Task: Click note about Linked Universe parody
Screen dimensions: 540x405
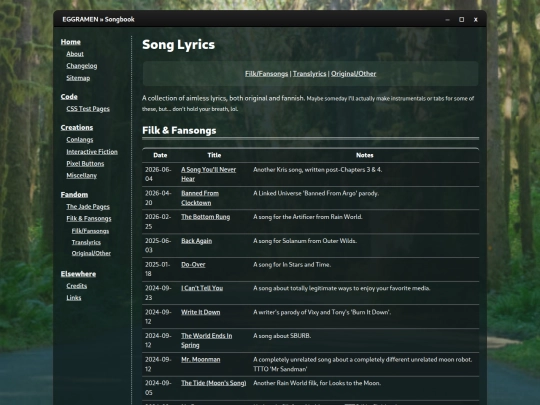Action: [x=316, y=194]
